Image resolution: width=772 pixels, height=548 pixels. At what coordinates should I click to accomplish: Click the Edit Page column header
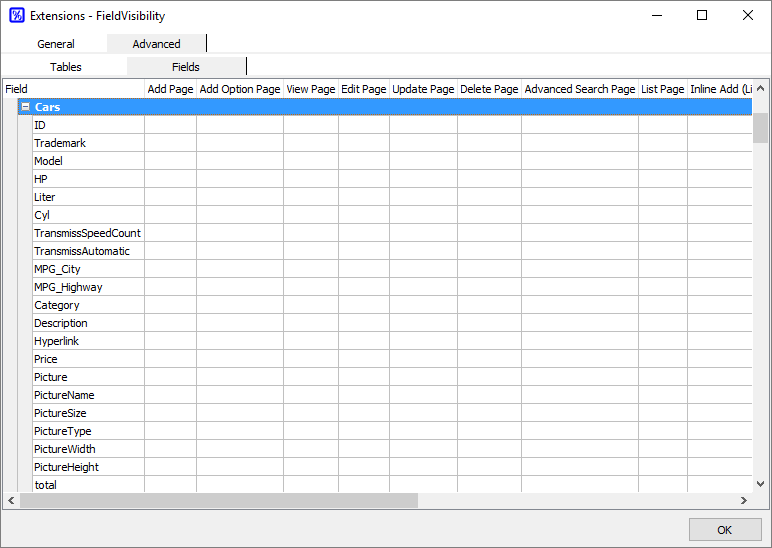[x=364, y=89]
